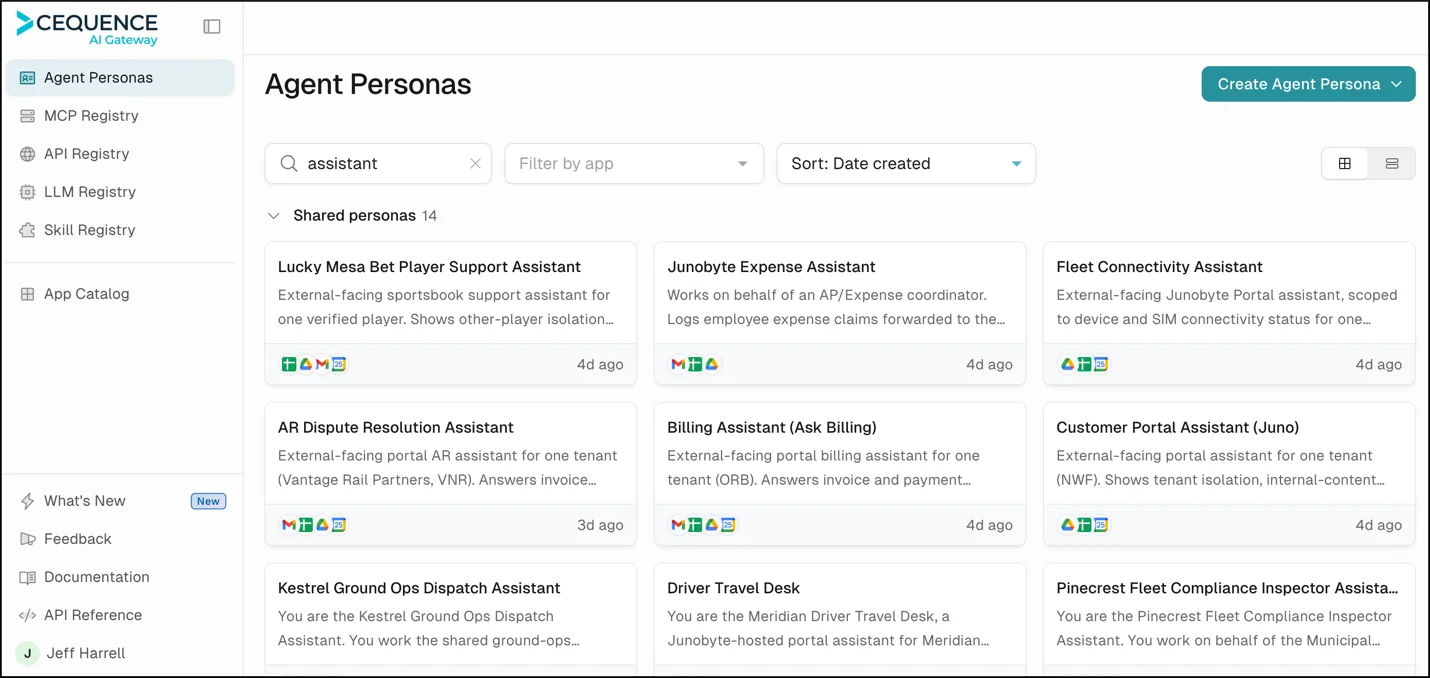Click the What's New lightning icon
This screenshot has width=1430, height=678.
tap(27, 501)
